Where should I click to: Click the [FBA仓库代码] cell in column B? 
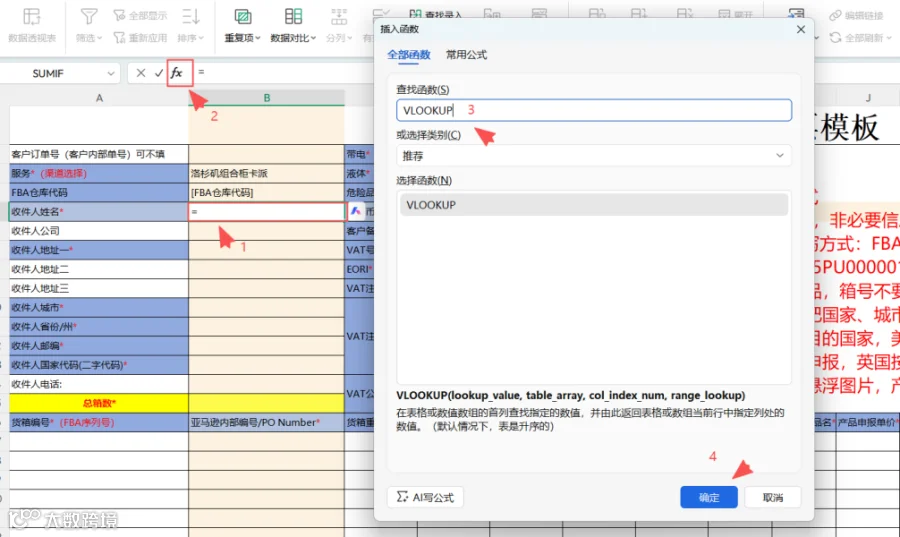[267, 192]
